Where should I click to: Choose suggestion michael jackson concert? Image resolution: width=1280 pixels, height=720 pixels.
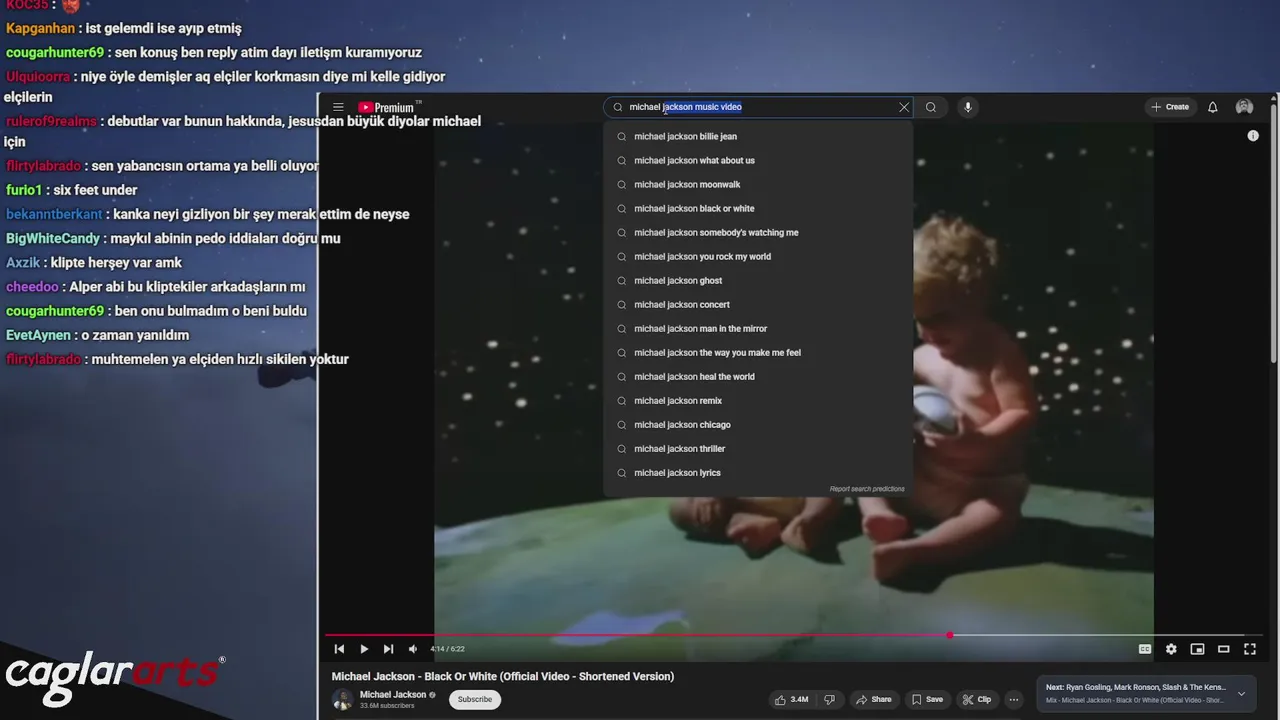pos(758,304)
